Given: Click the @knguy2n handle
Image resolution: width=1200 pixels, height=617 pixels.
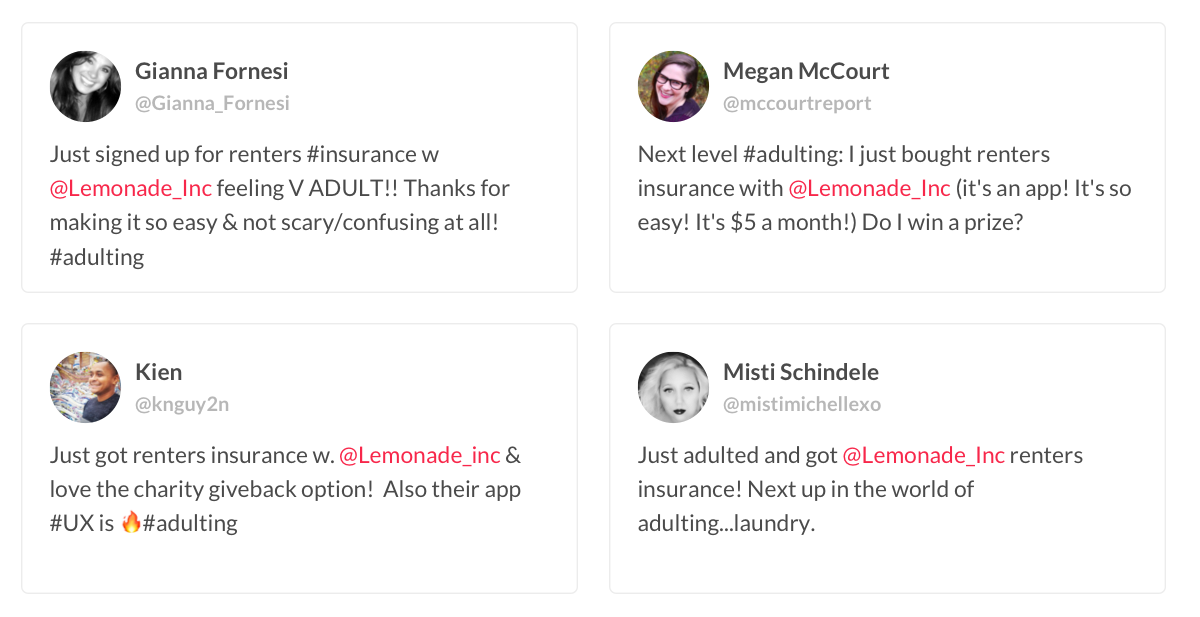Looking at the screenshot, I should [x=182, y=404].
